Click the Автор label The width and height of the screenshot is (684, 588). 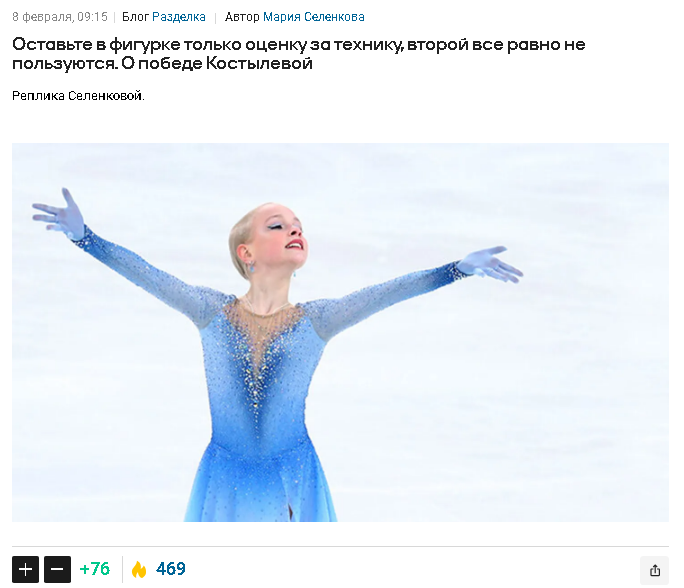pyautogui.click(x=242, y=17)
